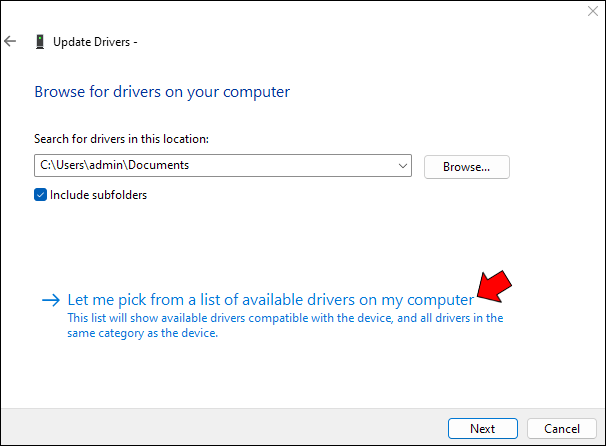Click the description text about compatible drivers
This screenshot has width=606, height=446.
click(x=285, y=326)
